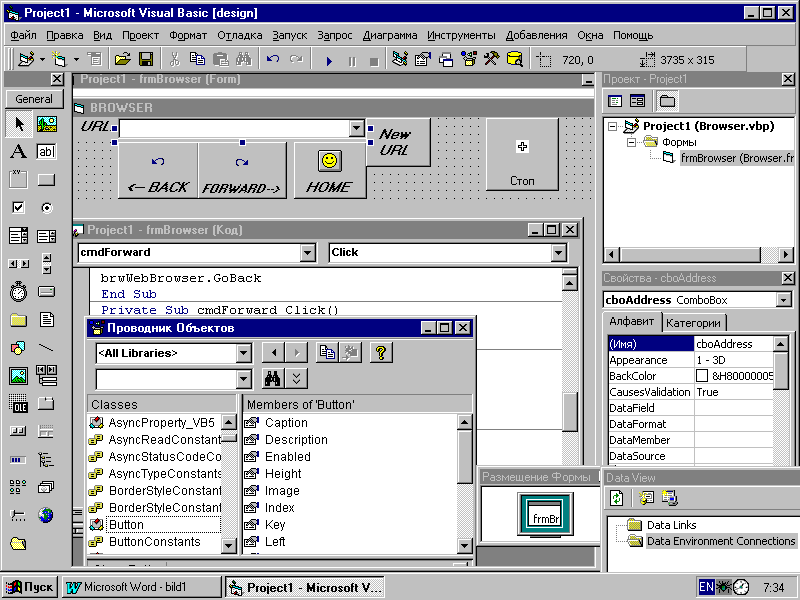Viewport: 800px width, 600px height.
Task: Click the help question mark icon in Object Browser
Action: click(x=381, y=353)
